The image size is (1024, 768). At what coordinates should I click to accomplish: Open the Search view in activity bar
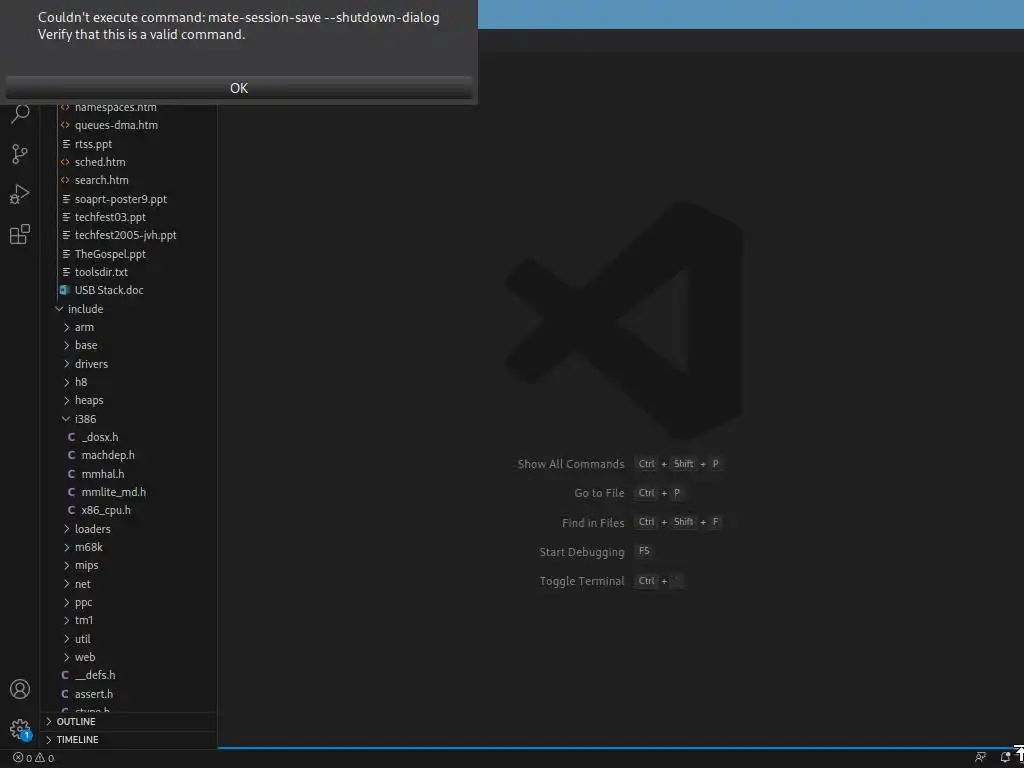click(x=20, y=114)
